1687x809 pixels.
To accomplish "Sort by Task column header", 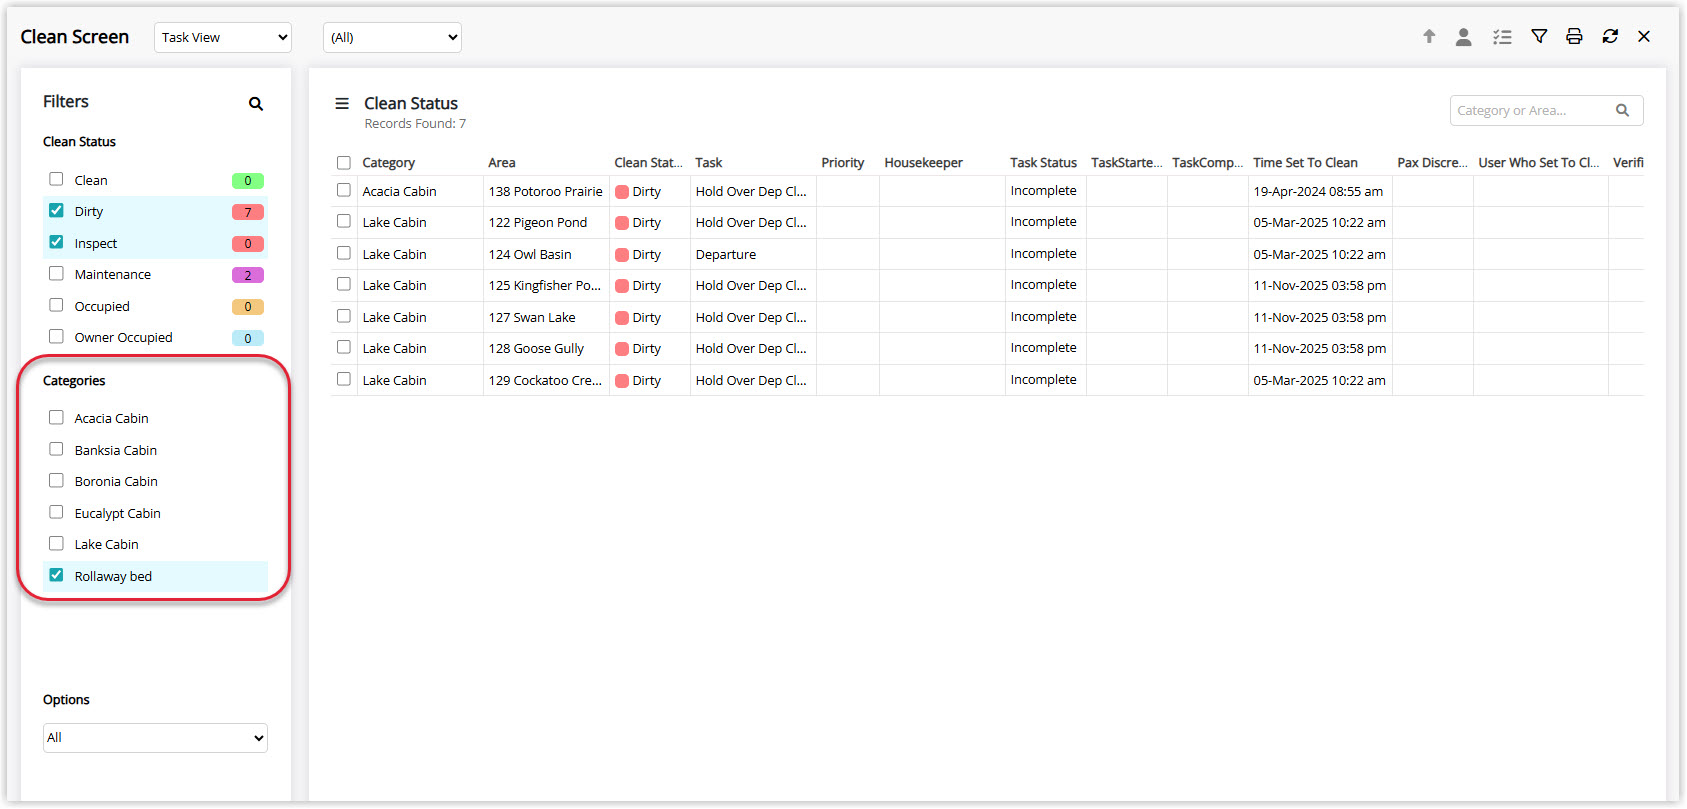I will 709,163.
